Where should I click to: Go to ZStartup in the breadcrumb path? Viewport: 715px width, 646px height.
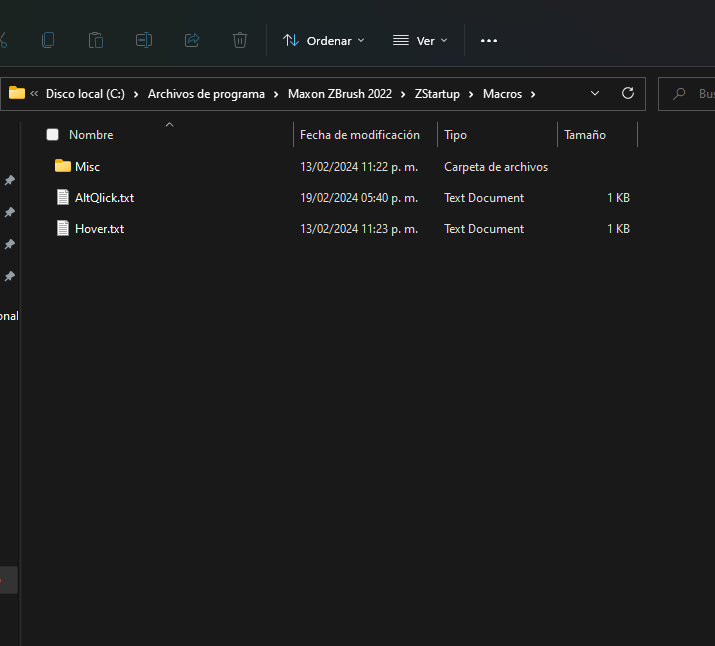click(437, 94)
